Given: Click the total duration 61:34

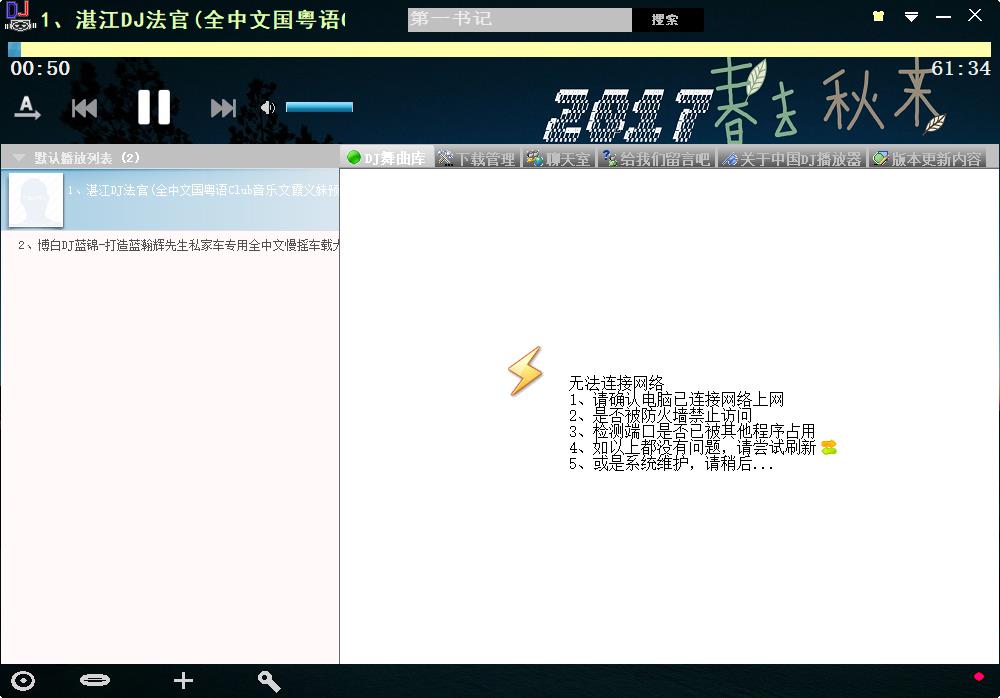Looking at the screenshot, I should tap(960, 68).
